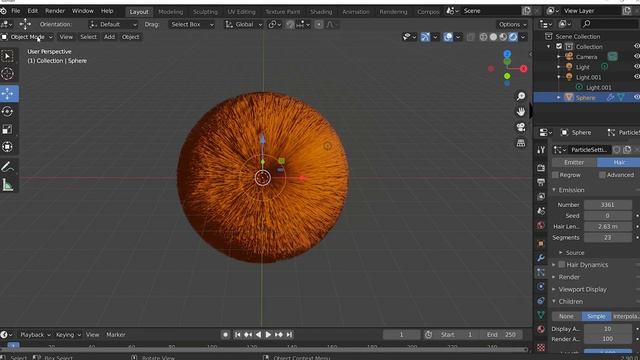Open the Particles properties tab
This screenshot has height=360, width=640.
point(541,272)
